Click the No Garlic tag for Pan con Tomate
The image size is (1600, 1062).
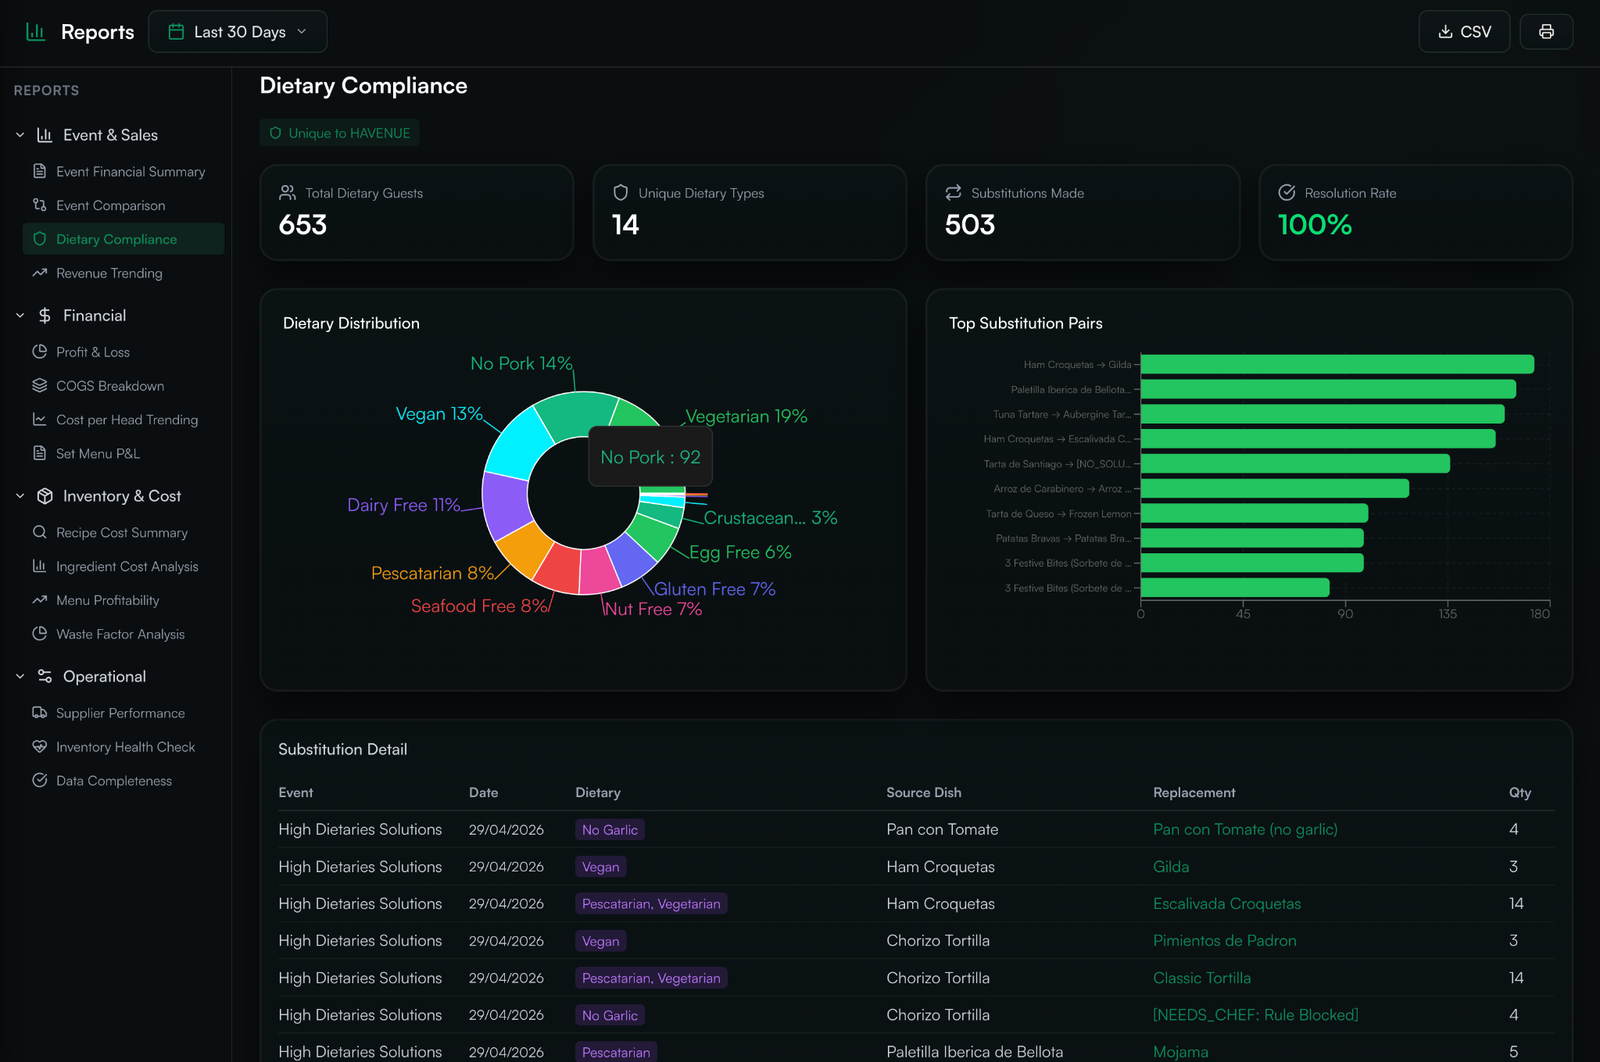pyautogui.click(x=610, y=830)
